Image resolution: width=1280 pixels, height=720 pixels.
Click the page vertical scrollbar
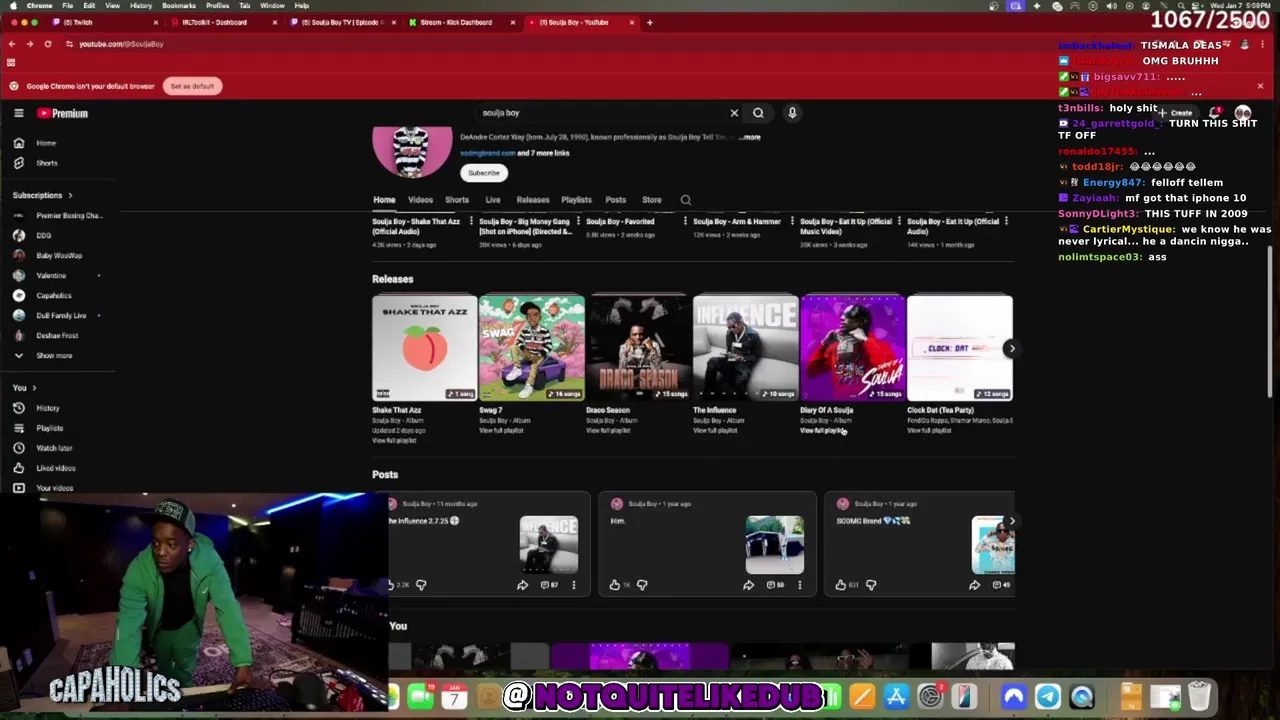[1270, 320]
